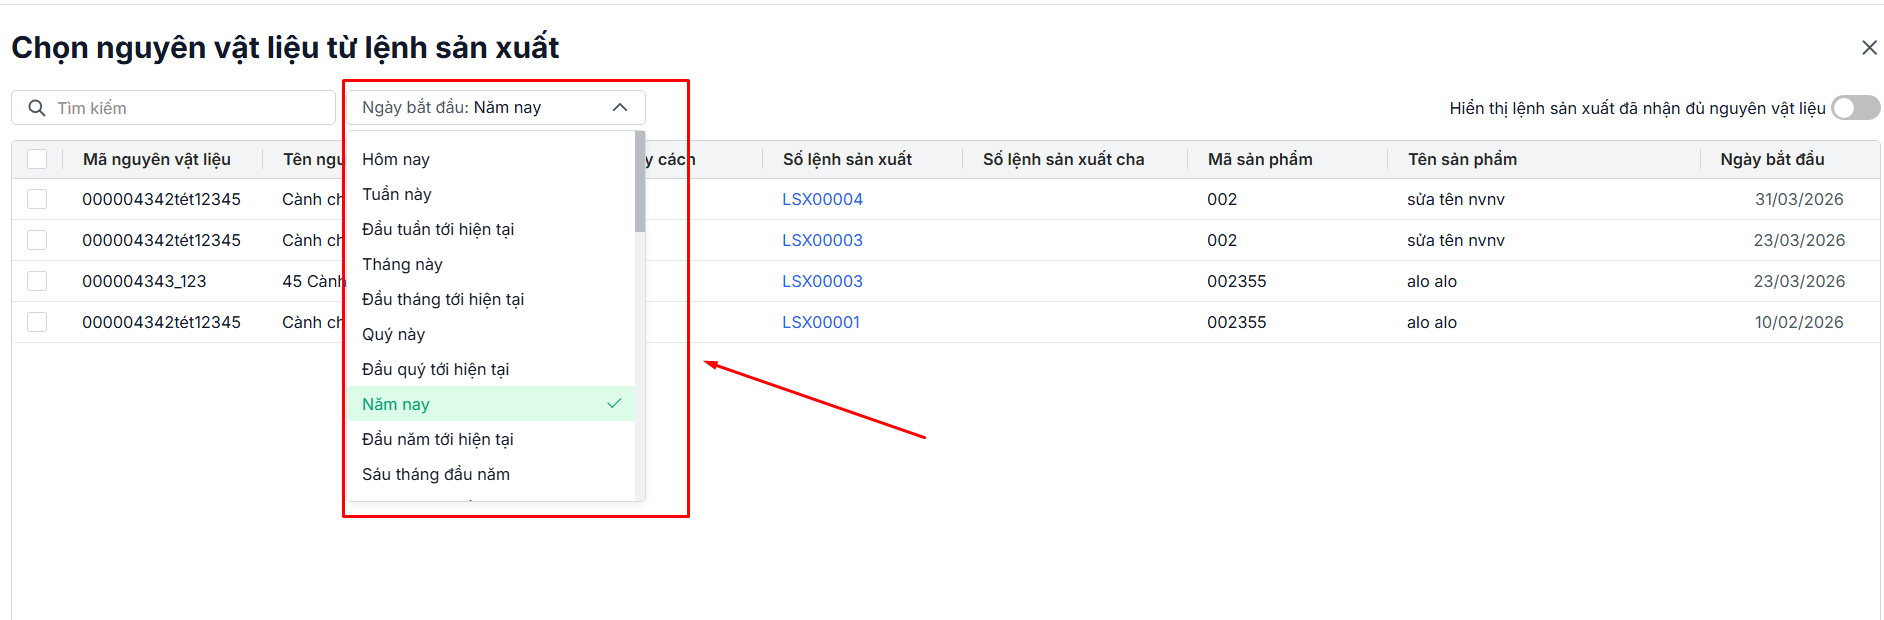Choose Đầu tuần tới hiện tại
This screenshot has height=620, width=1884.
pyautogui.click(x=491, y=229)
